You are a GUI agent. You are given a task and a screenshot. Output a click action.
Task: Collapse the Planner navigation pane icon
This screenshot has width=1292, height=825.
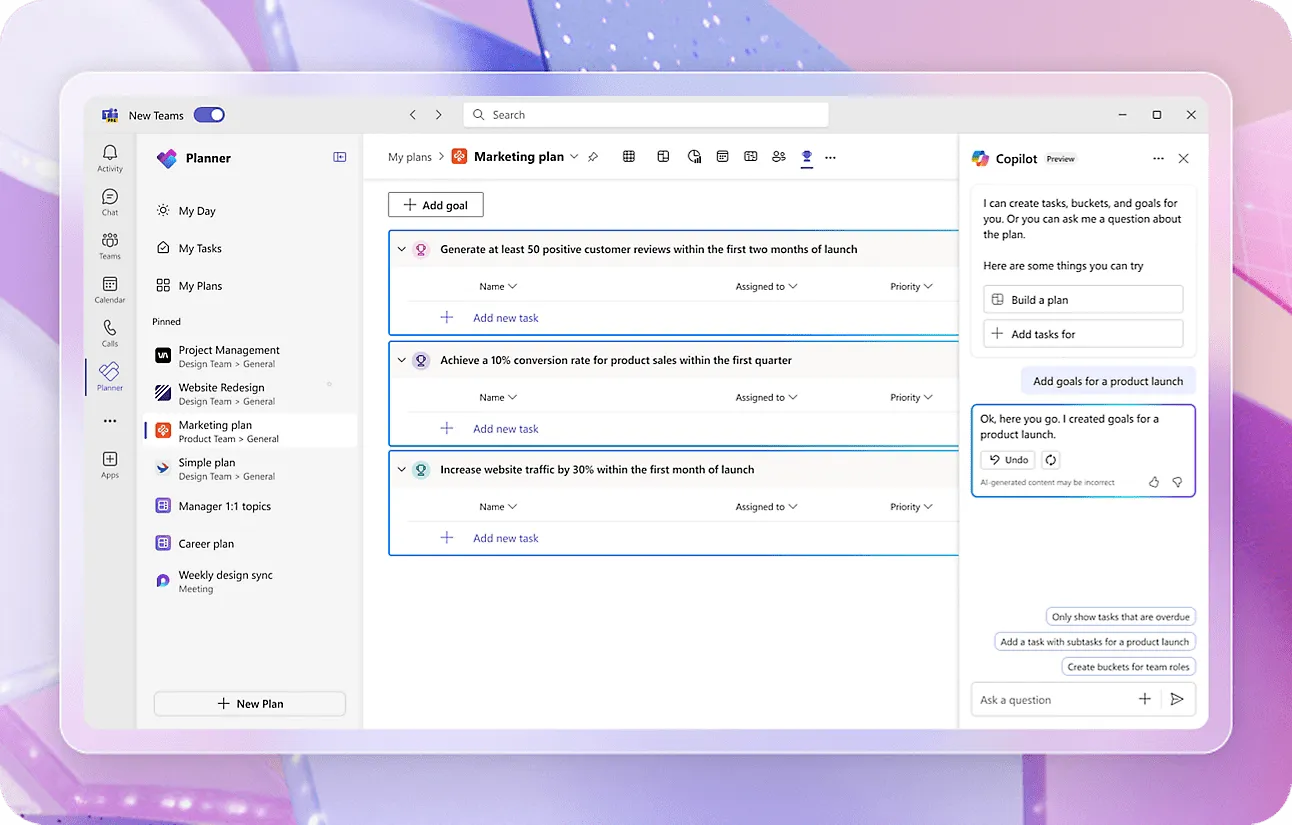pyautogui.click(x=340, y=157)
